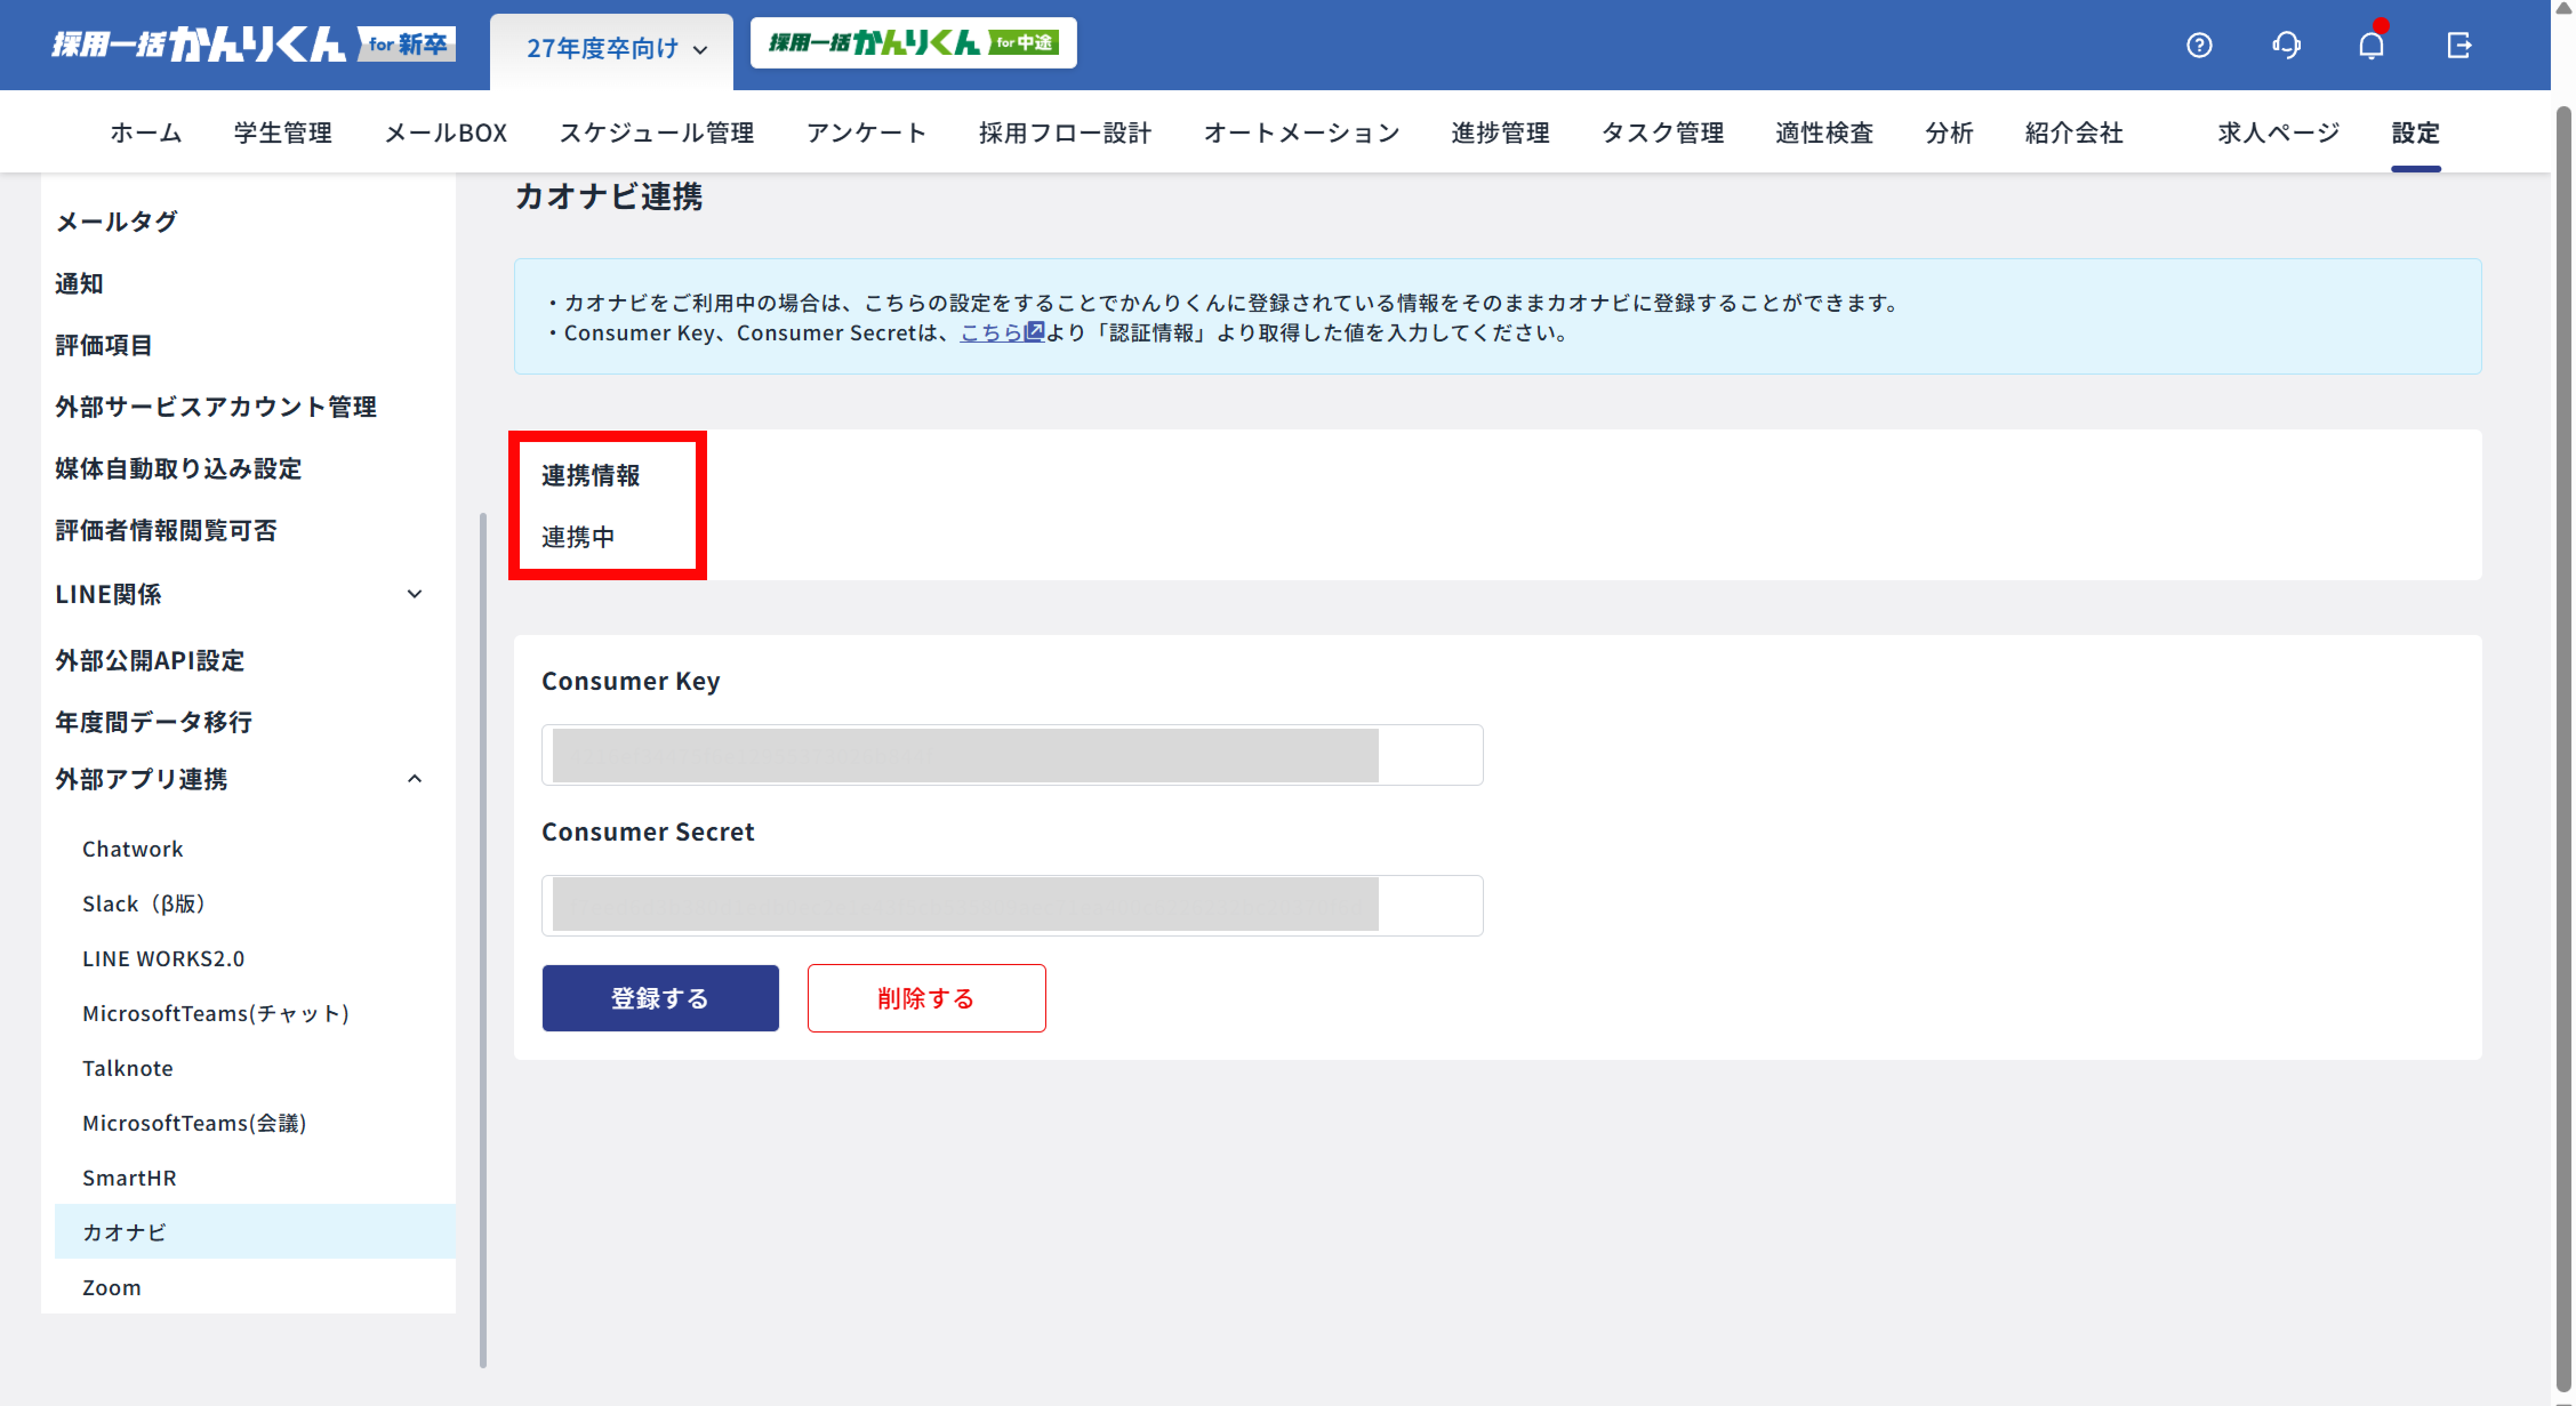Click the Consumer Key input field
The width and height of the screenshot is (2576, 1406).
pos(1011,755)
